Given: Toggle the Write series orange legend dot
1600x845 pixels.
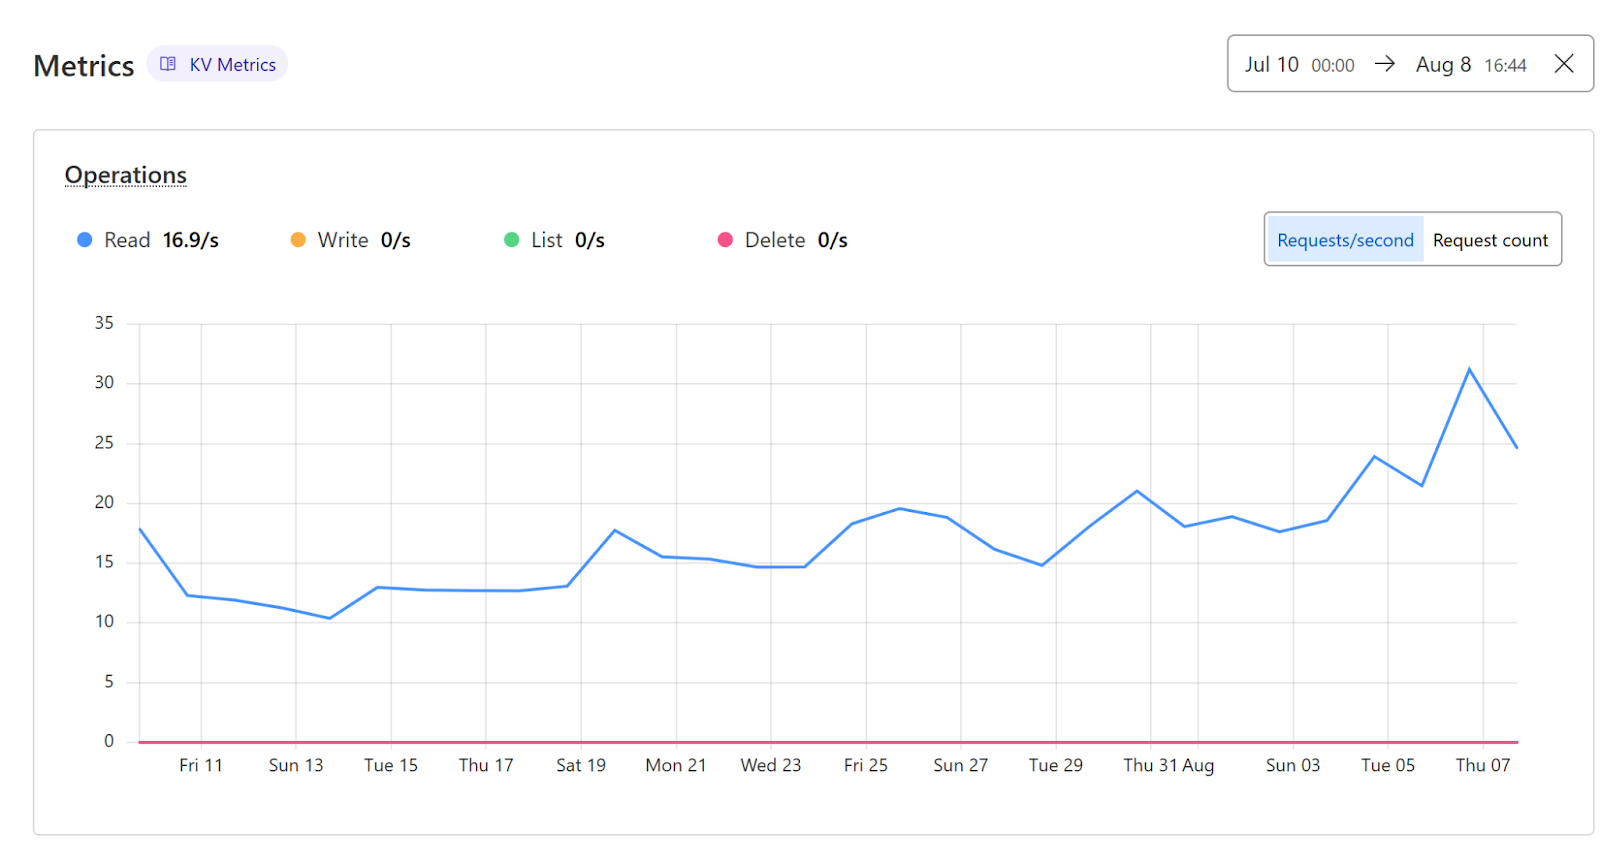Looking at the screenshot, I should point(298,240).
